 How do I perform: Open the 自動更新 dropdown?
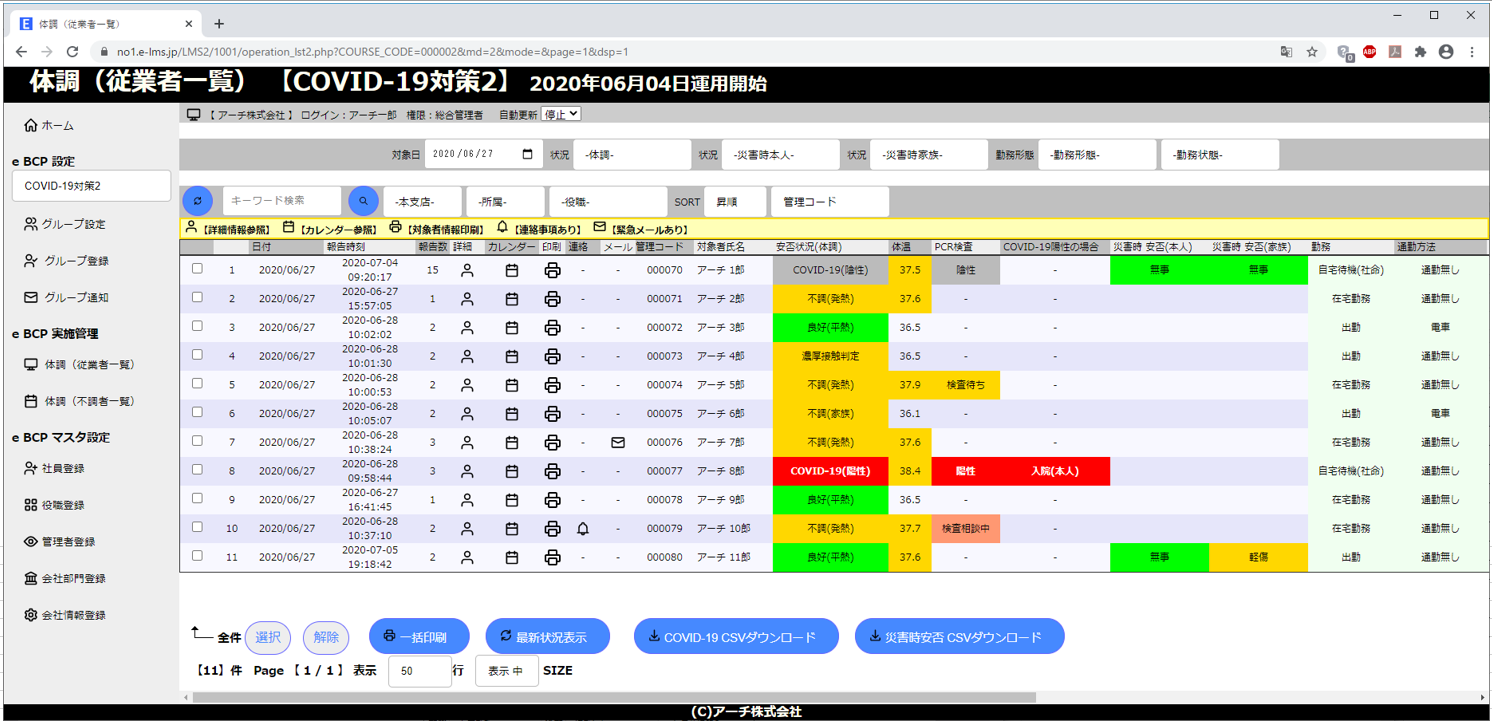tap(561, 115)
